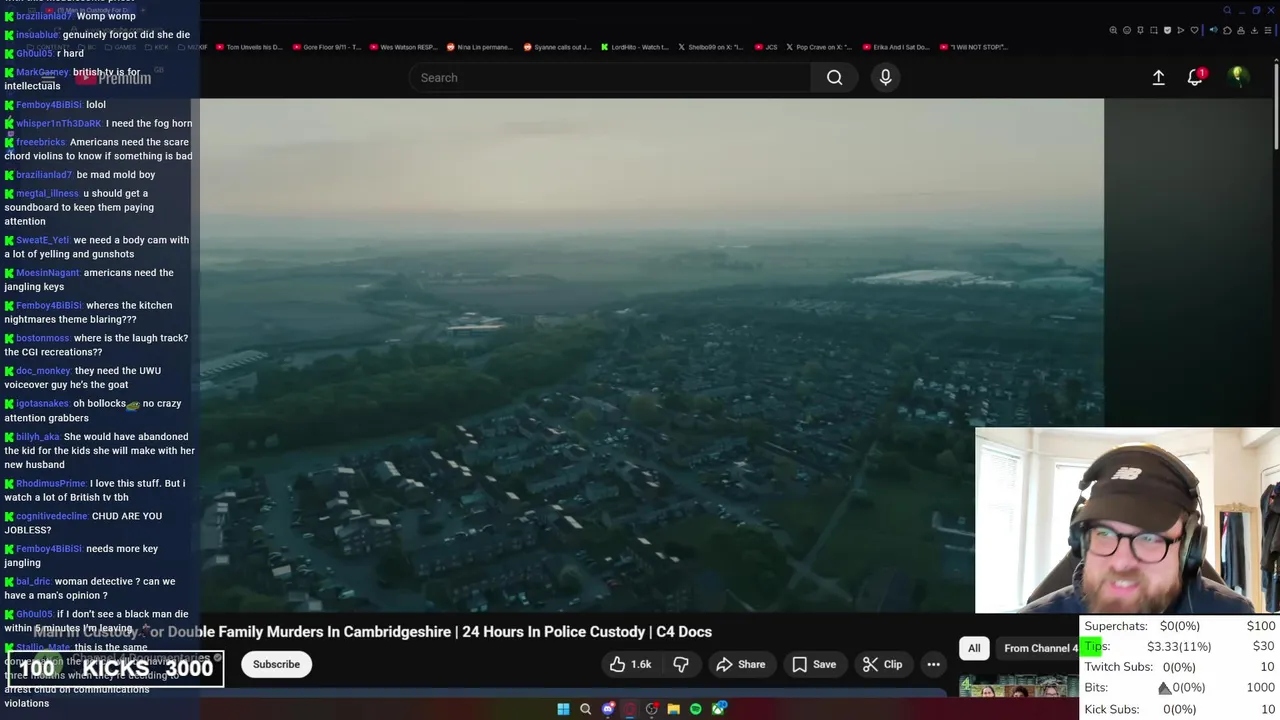The height and width of the screenshot is (720, 1280).
Task: Open the more actions three-dot menu
Action: point(933,664)
